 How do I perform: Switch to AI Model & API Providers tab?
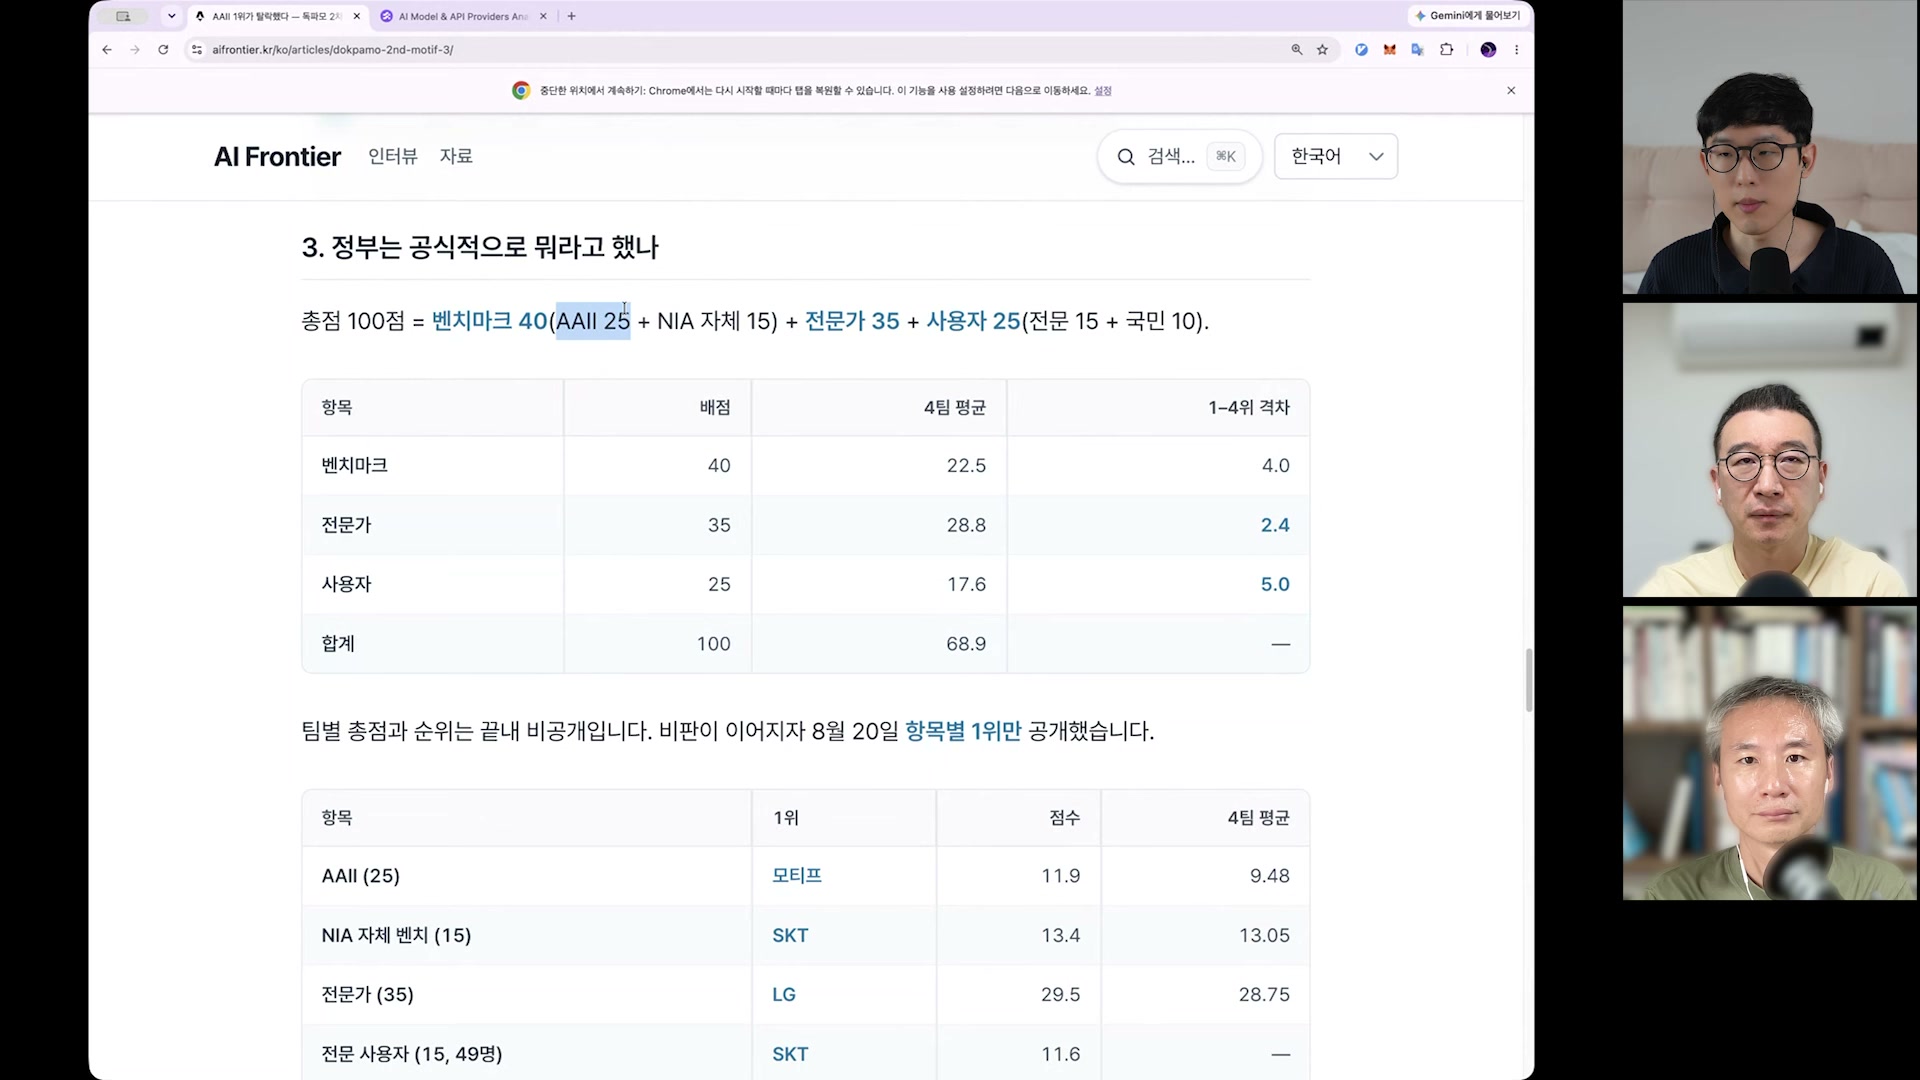(463, 16)
